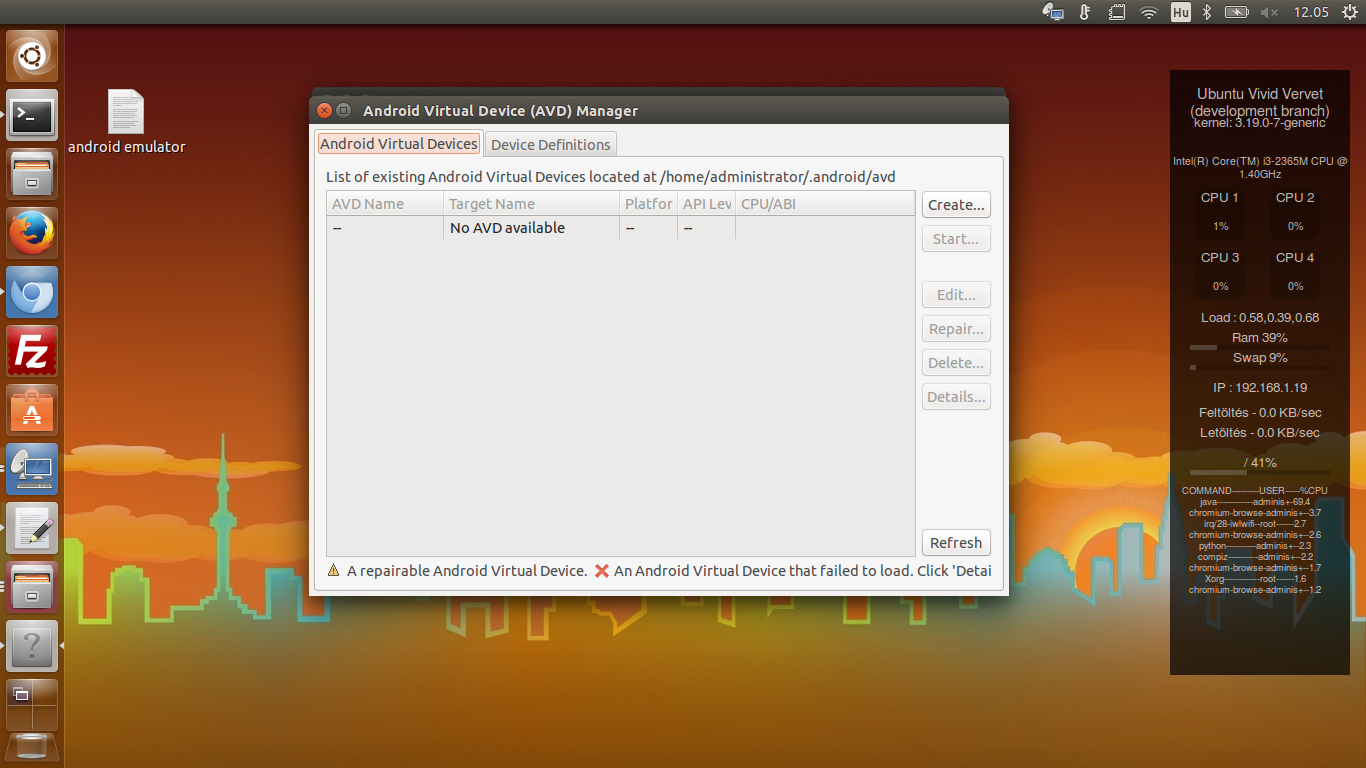
Task: Open the system power gear menu
Action: (x=1348, y=12)
